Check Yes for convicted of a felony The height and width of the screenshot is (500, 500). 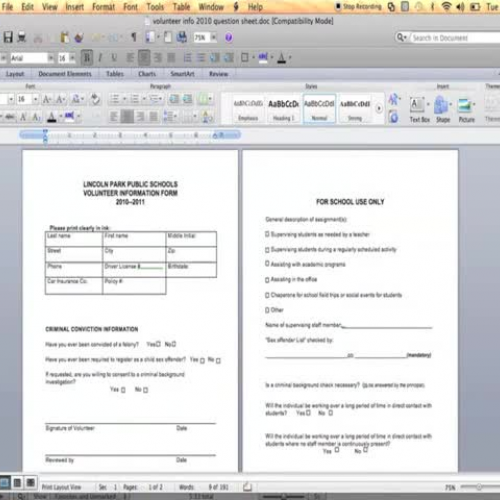(x=158, y=344)
